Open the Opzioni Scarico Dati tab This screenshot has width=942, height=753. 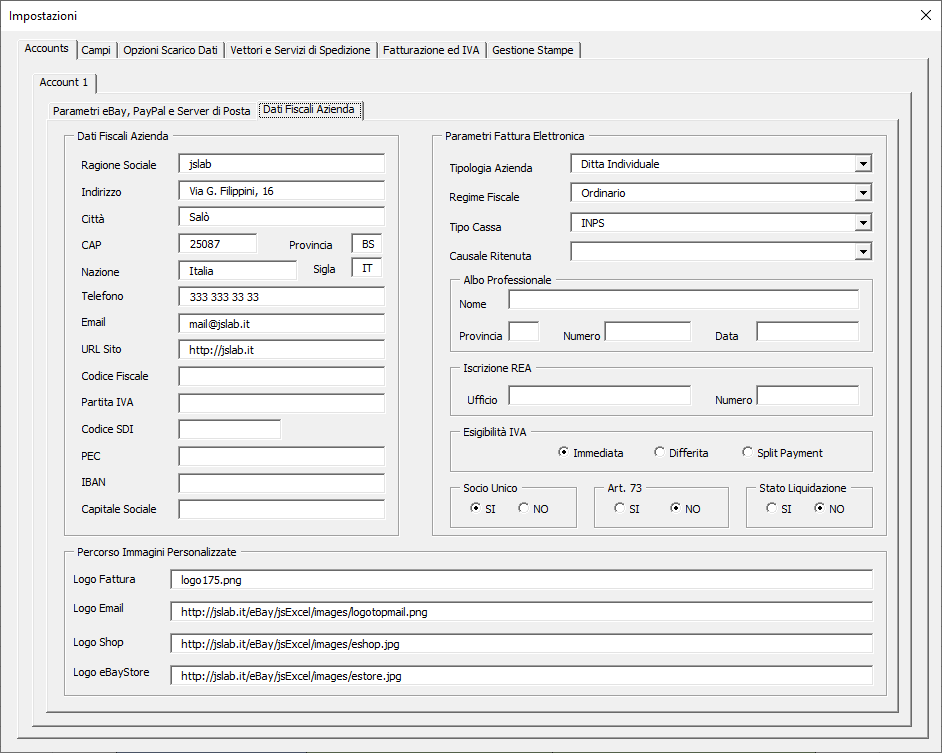pyautogui.click(x=171, y=50)
